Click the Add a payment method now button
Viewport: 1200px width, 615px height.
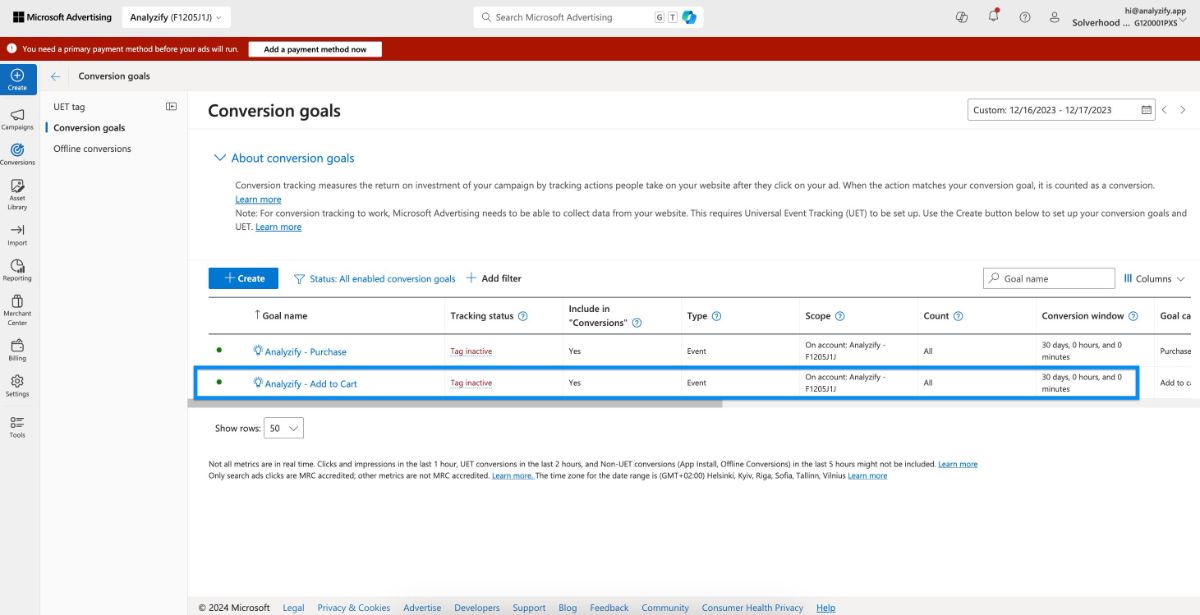315,49
